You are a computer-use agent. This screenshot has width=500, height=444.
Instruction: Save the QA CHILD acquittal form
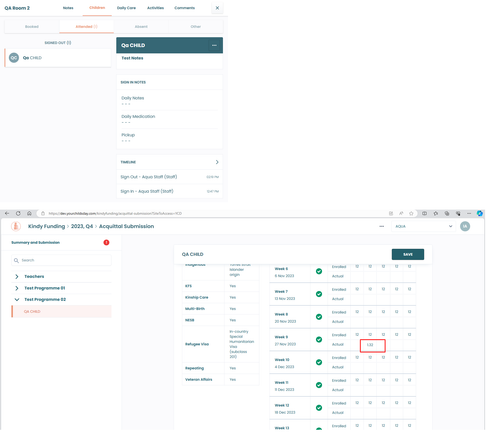[x=408, y=254]
